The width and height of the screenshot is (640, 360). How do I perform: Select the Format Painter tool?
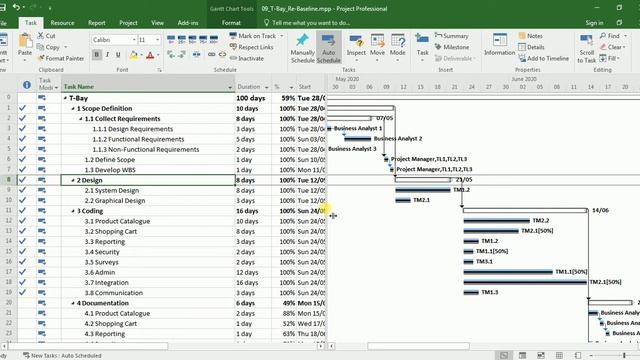(61, 58)
